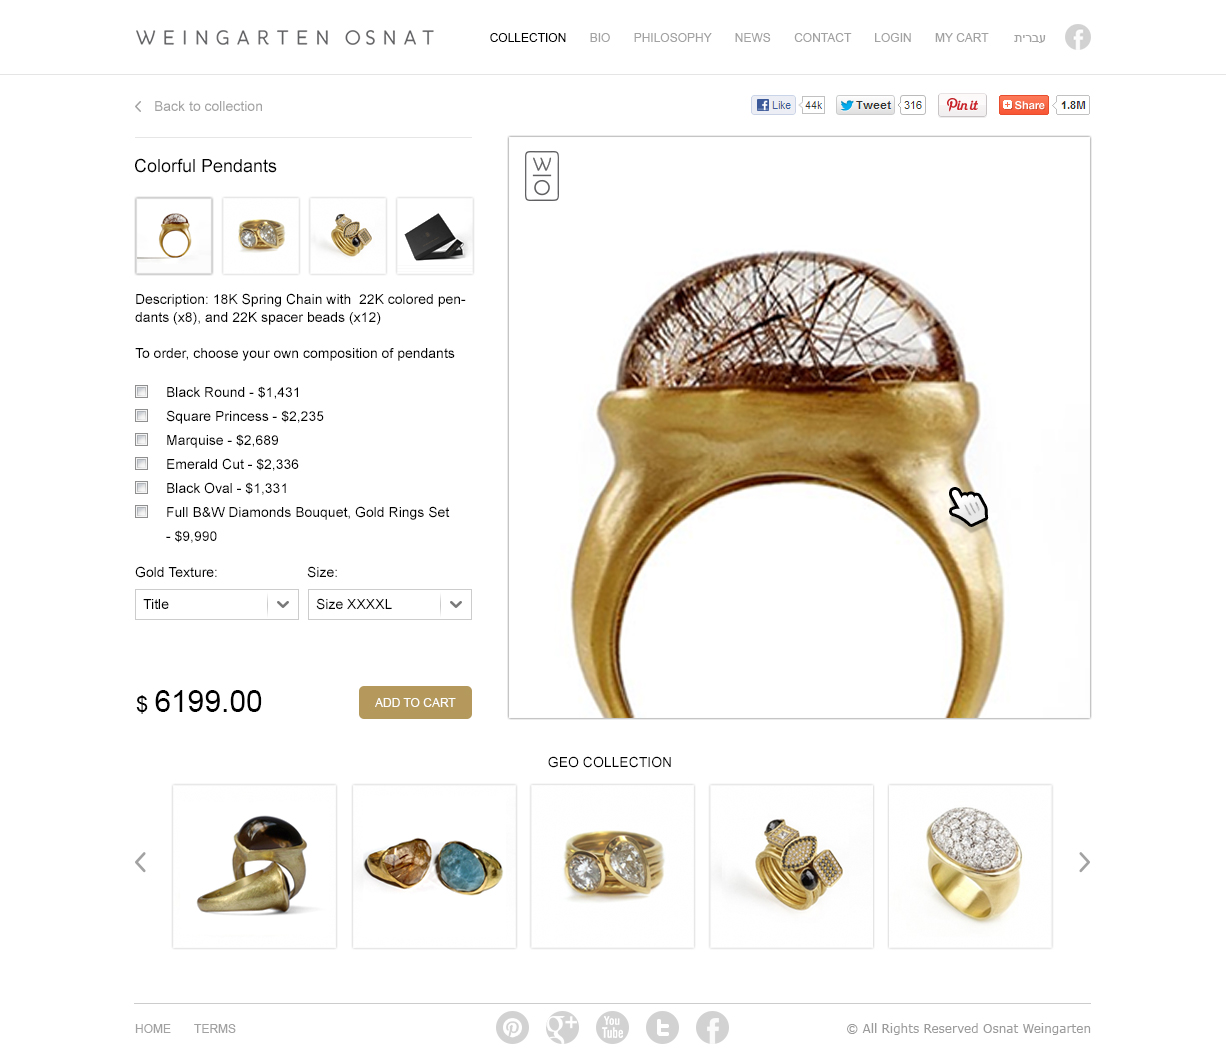Open the Philosophy menu item
This screenshot has width=1226, height=1053.
(672, 38)
